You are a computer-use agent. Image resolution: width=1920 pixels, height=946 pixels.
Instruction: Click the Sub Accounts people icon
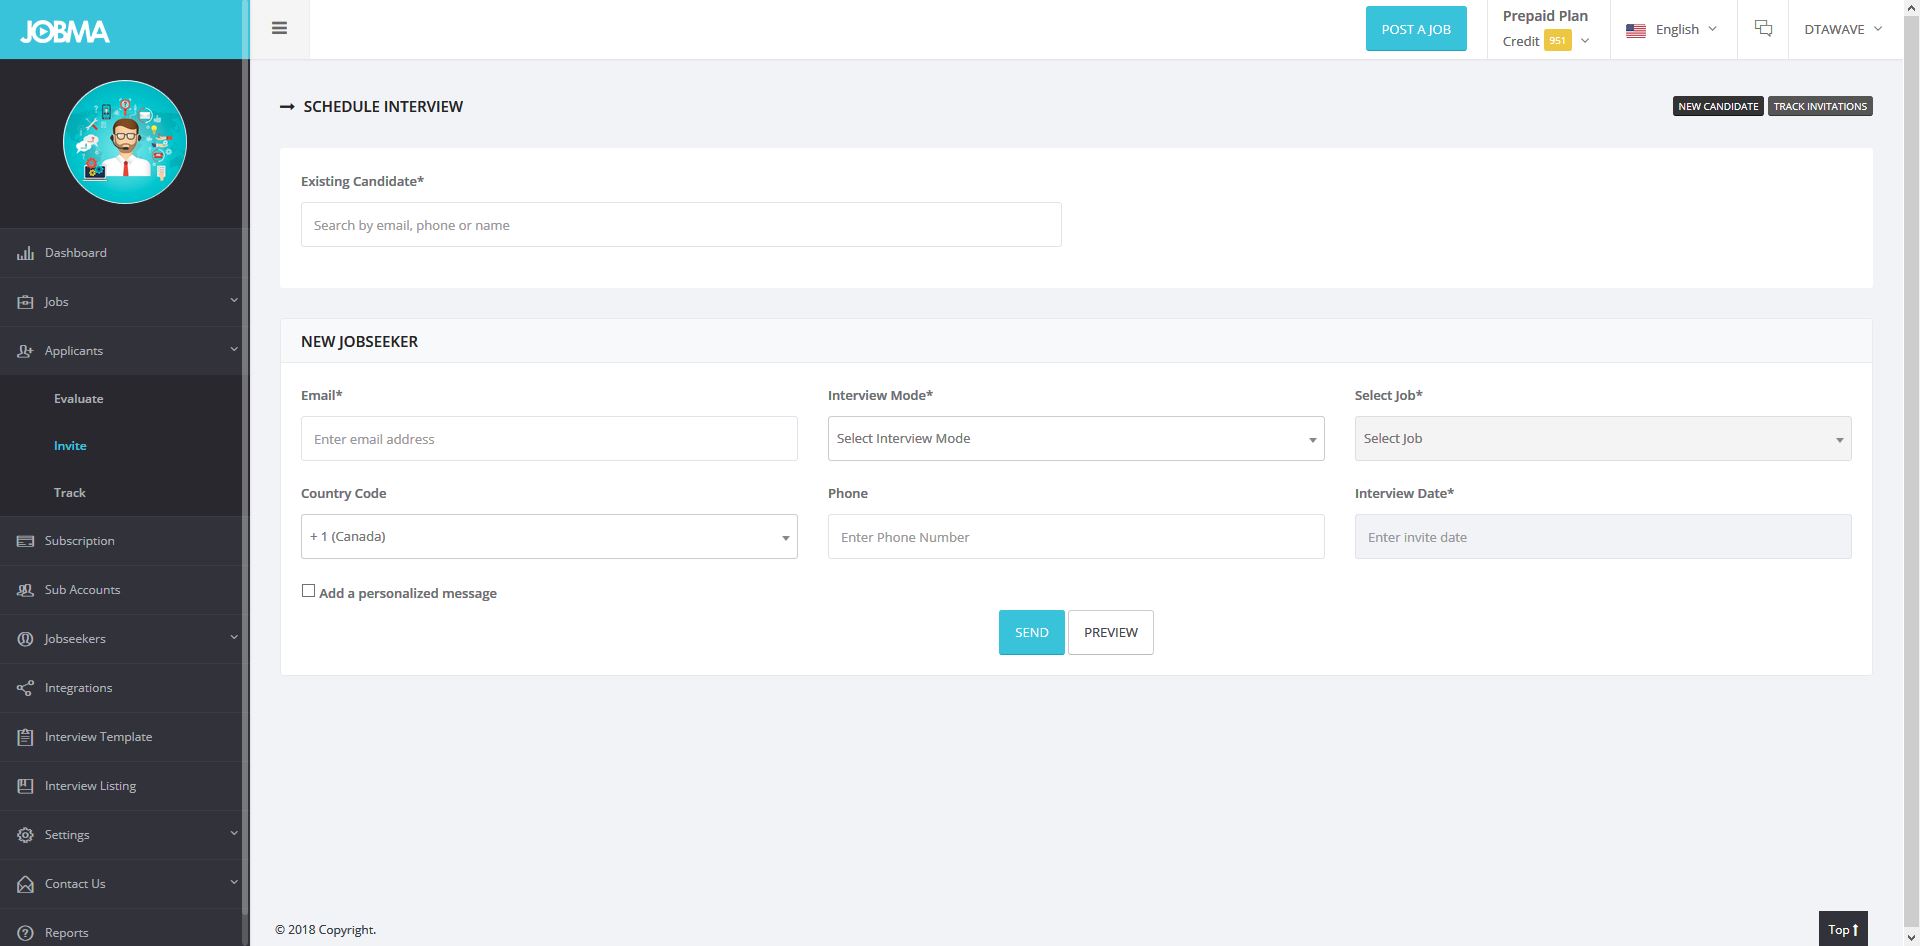[25, 590]
